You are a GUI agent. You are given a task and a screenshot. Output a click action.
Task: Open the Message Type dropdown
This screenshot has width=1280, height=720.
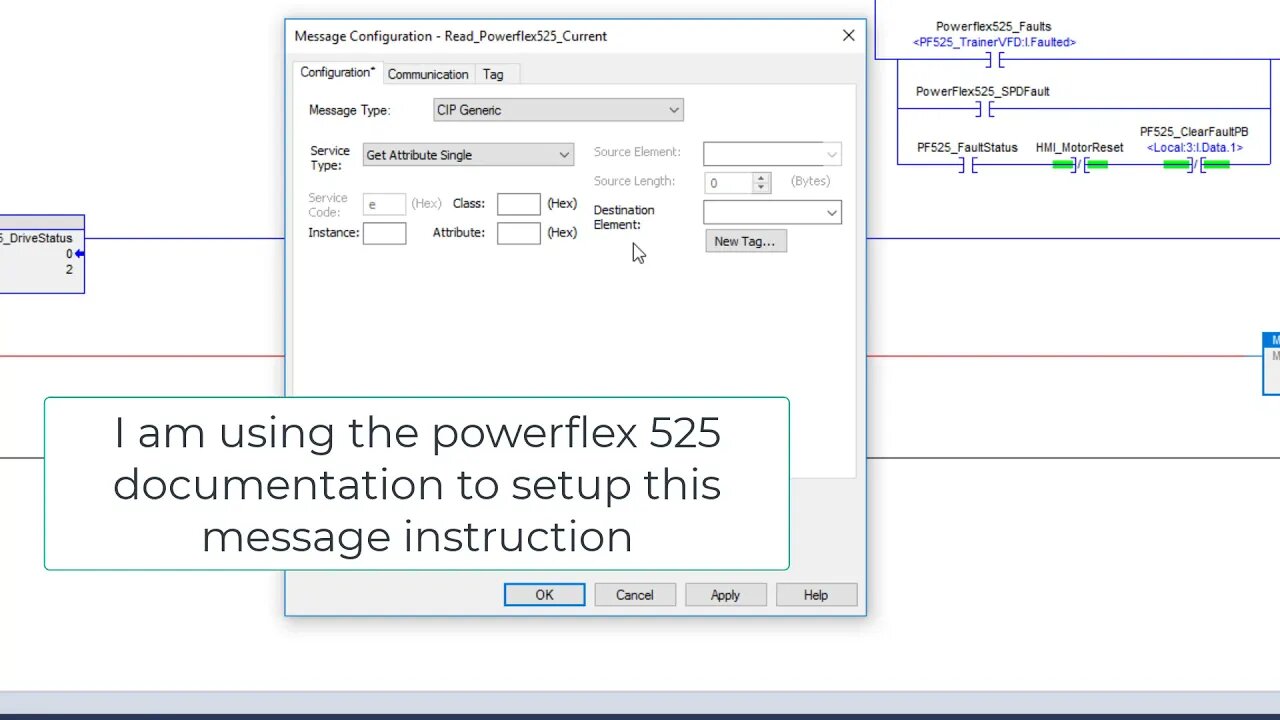[558, 110]
